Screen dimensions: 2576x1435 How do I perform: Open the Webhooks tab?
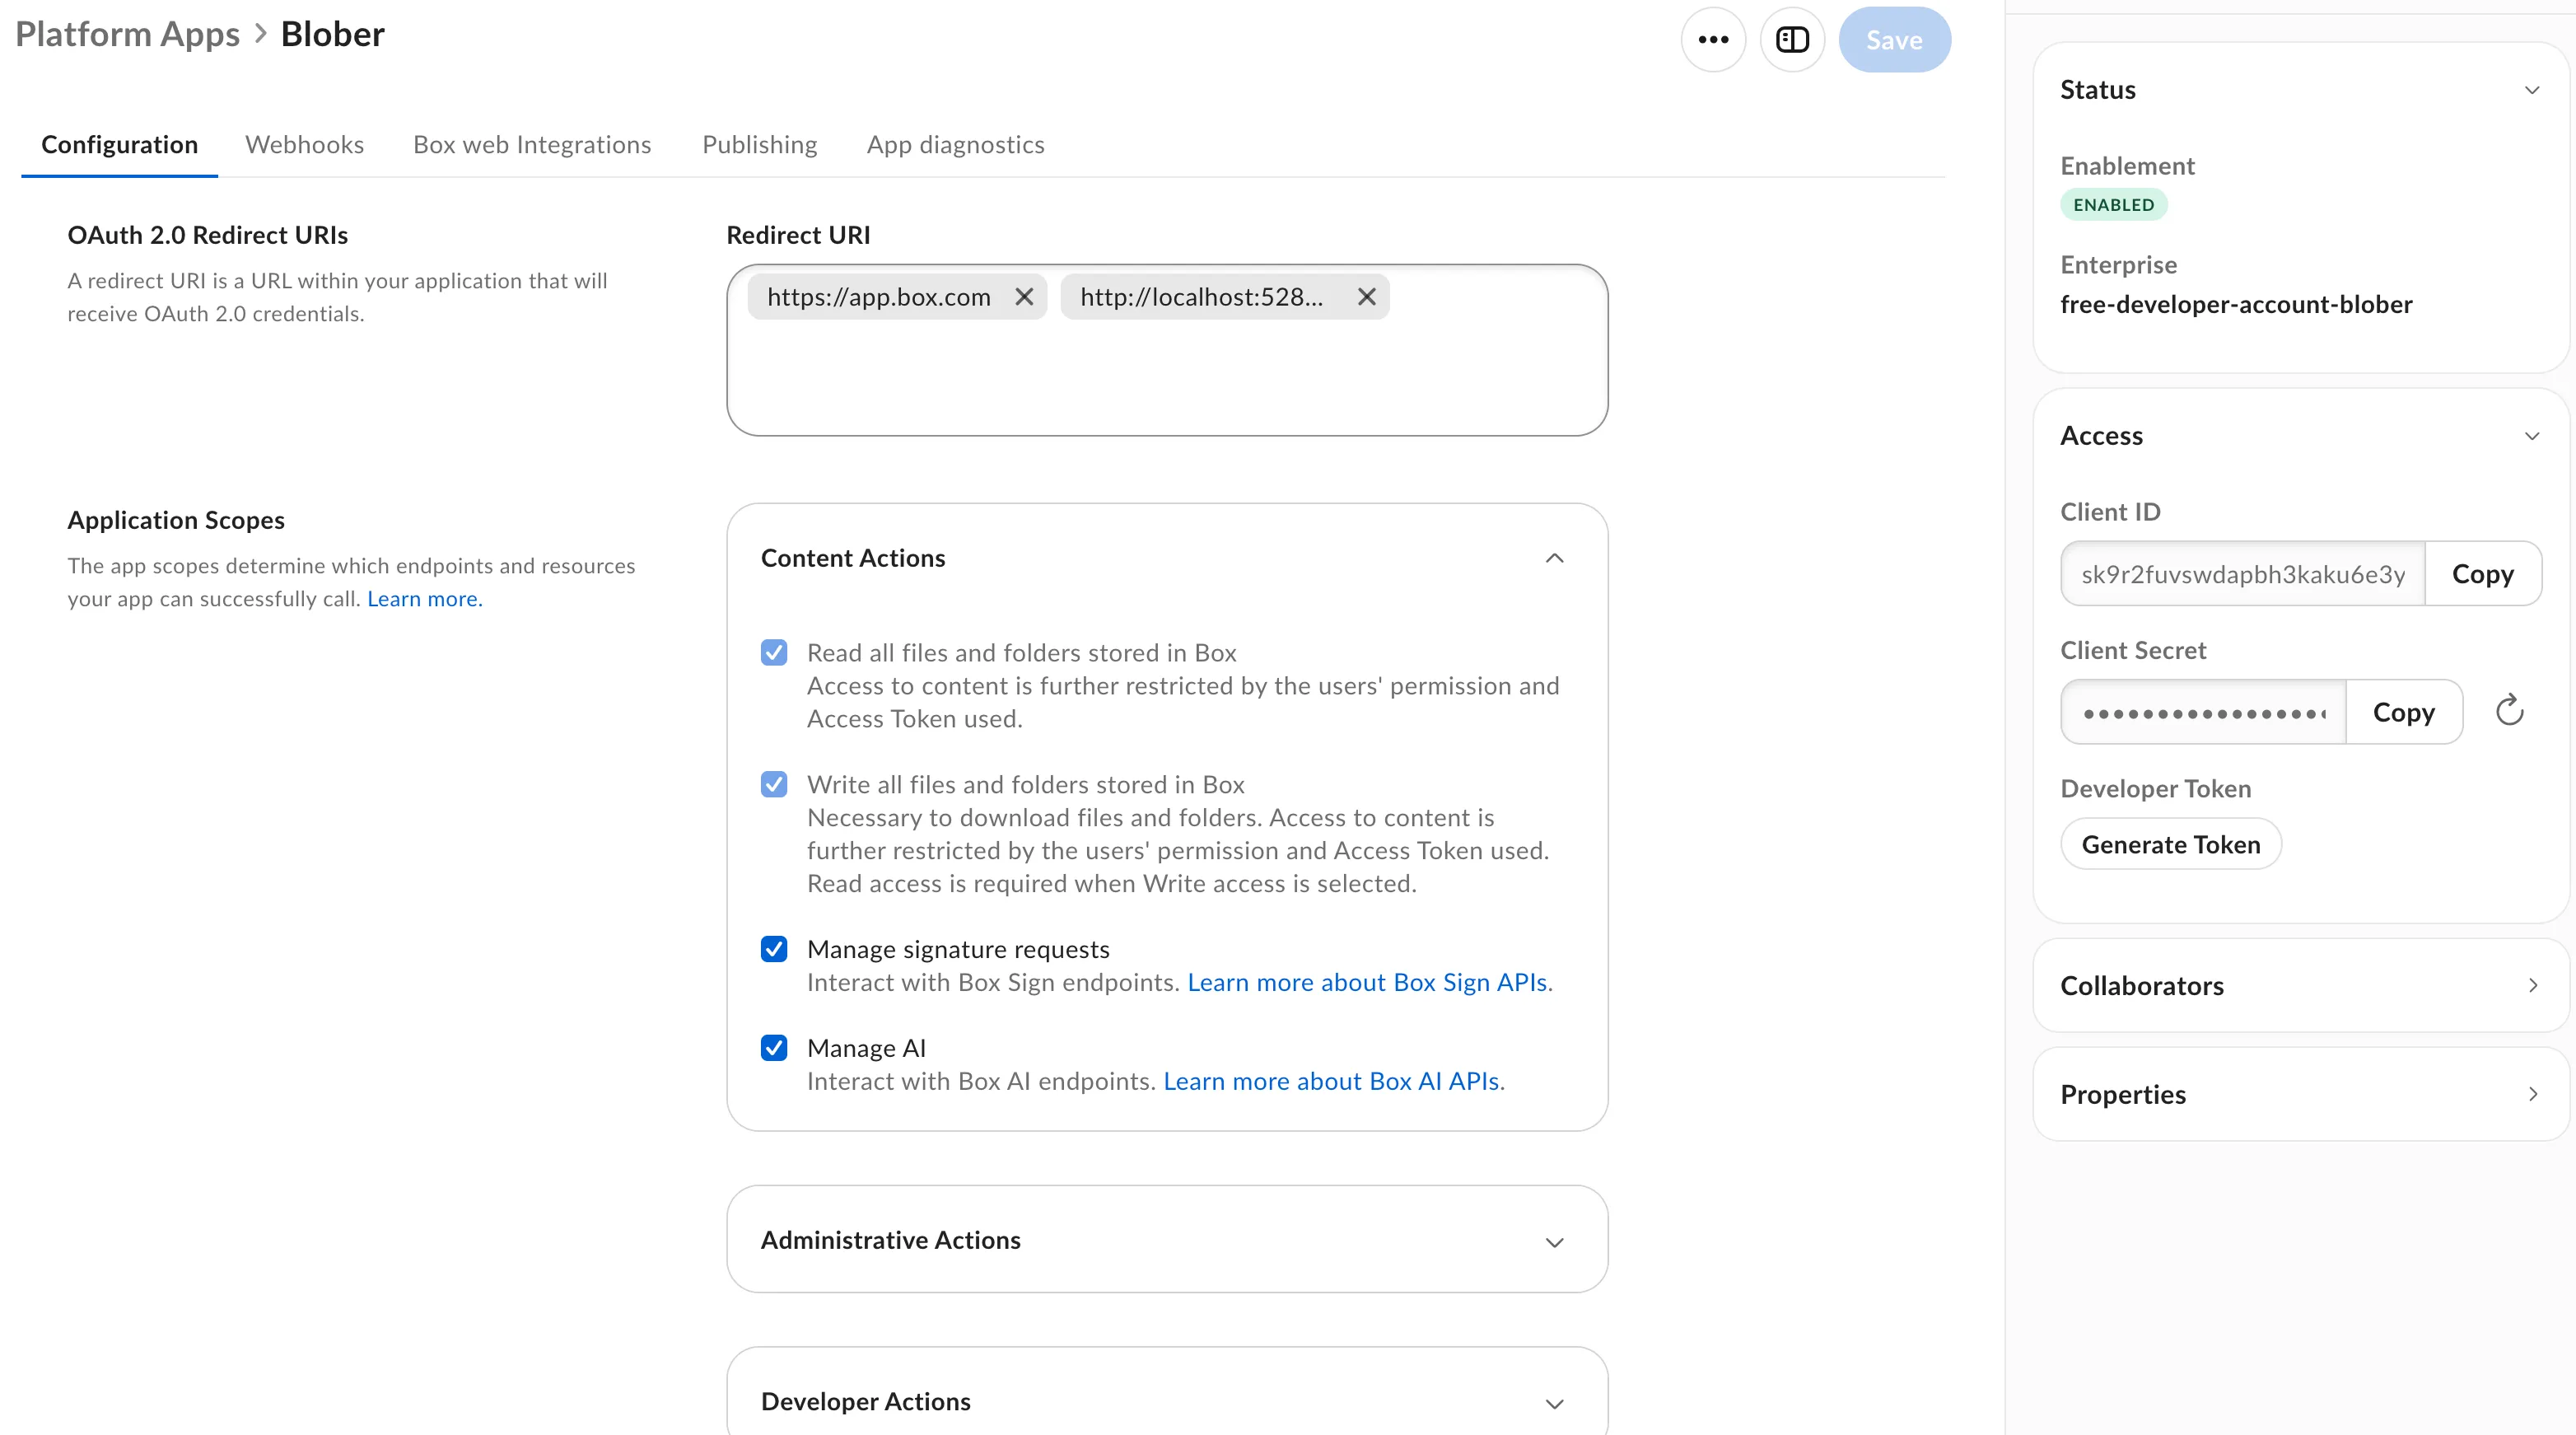305,145
